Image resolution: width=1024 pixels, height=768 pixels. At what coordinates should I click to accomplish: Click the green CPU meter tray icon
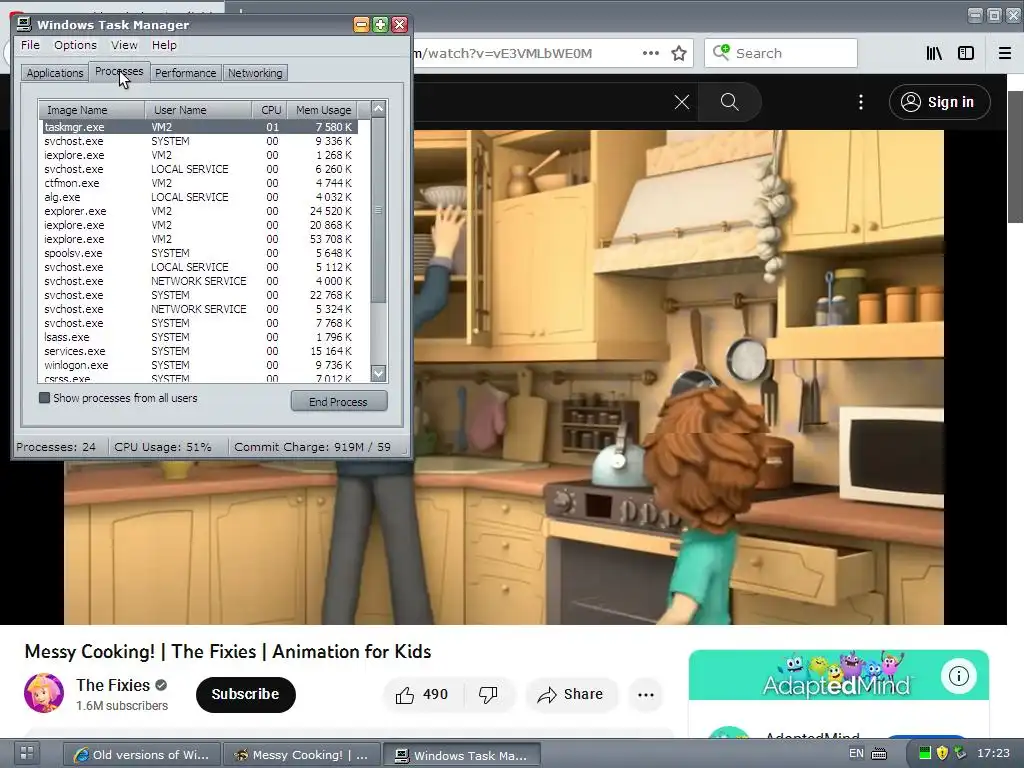(924, 754)
